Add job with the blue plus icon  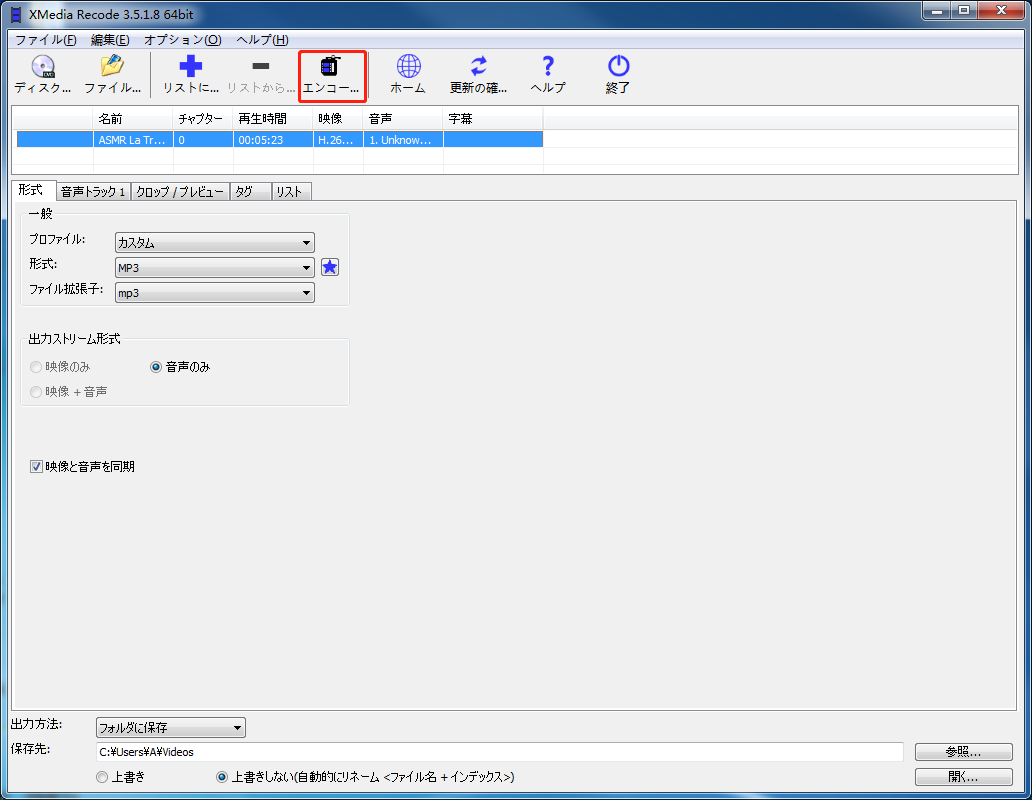coord(191,74)
